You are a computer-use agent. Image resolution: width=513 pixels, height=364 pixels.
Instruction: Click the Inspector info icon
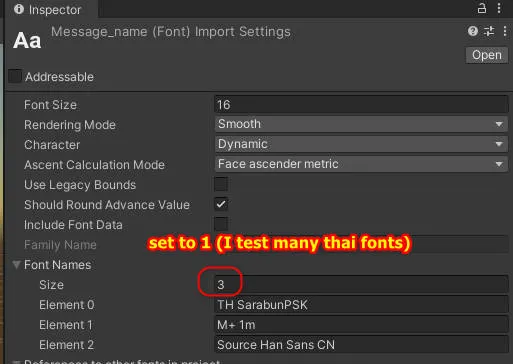pos(19,9)
